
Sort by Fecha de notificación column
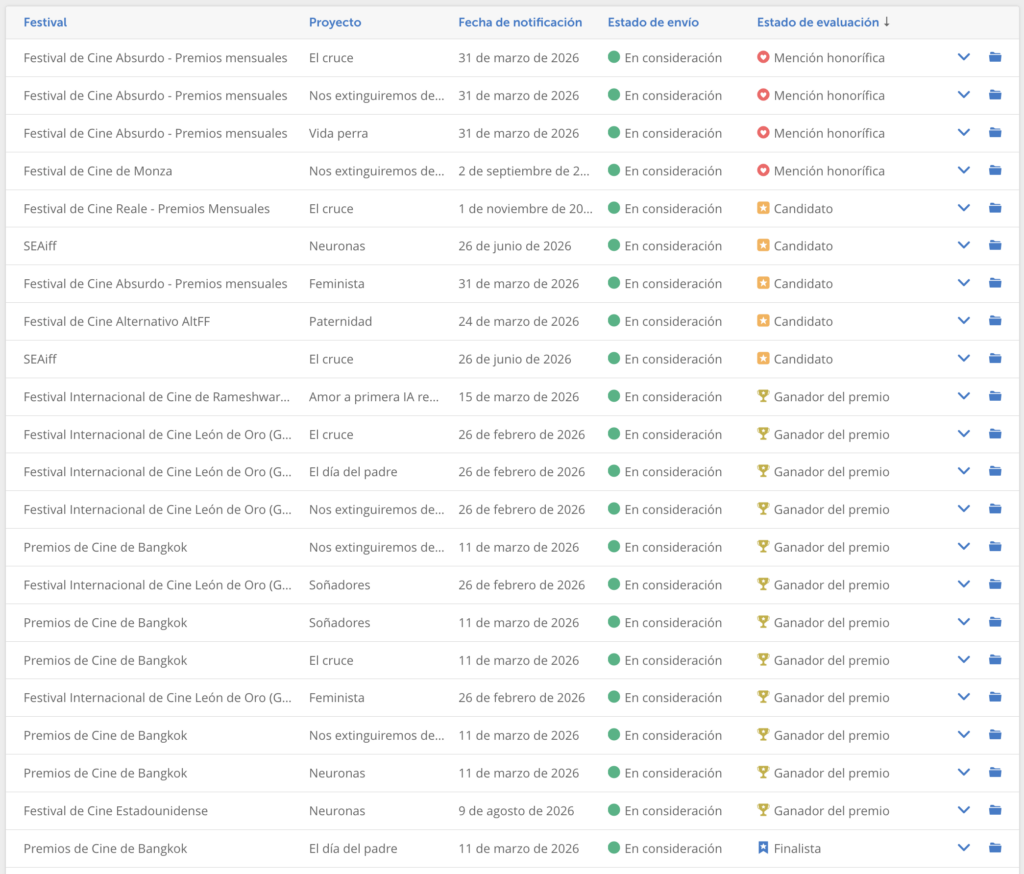520,22
